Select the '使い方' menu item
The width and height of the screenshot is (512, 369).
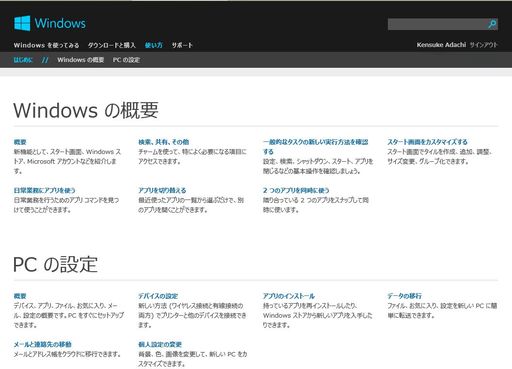154,45
